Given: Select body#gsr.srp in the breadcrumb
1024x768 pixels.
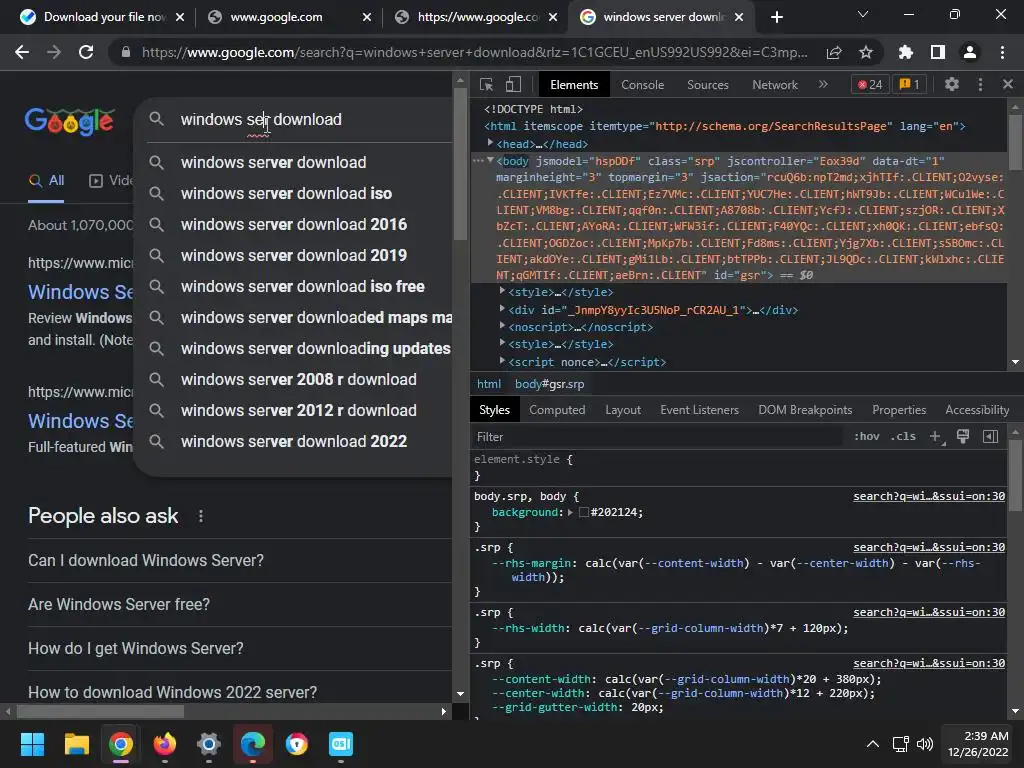Looking at the screenshot, I should click(x=549, y=384).
